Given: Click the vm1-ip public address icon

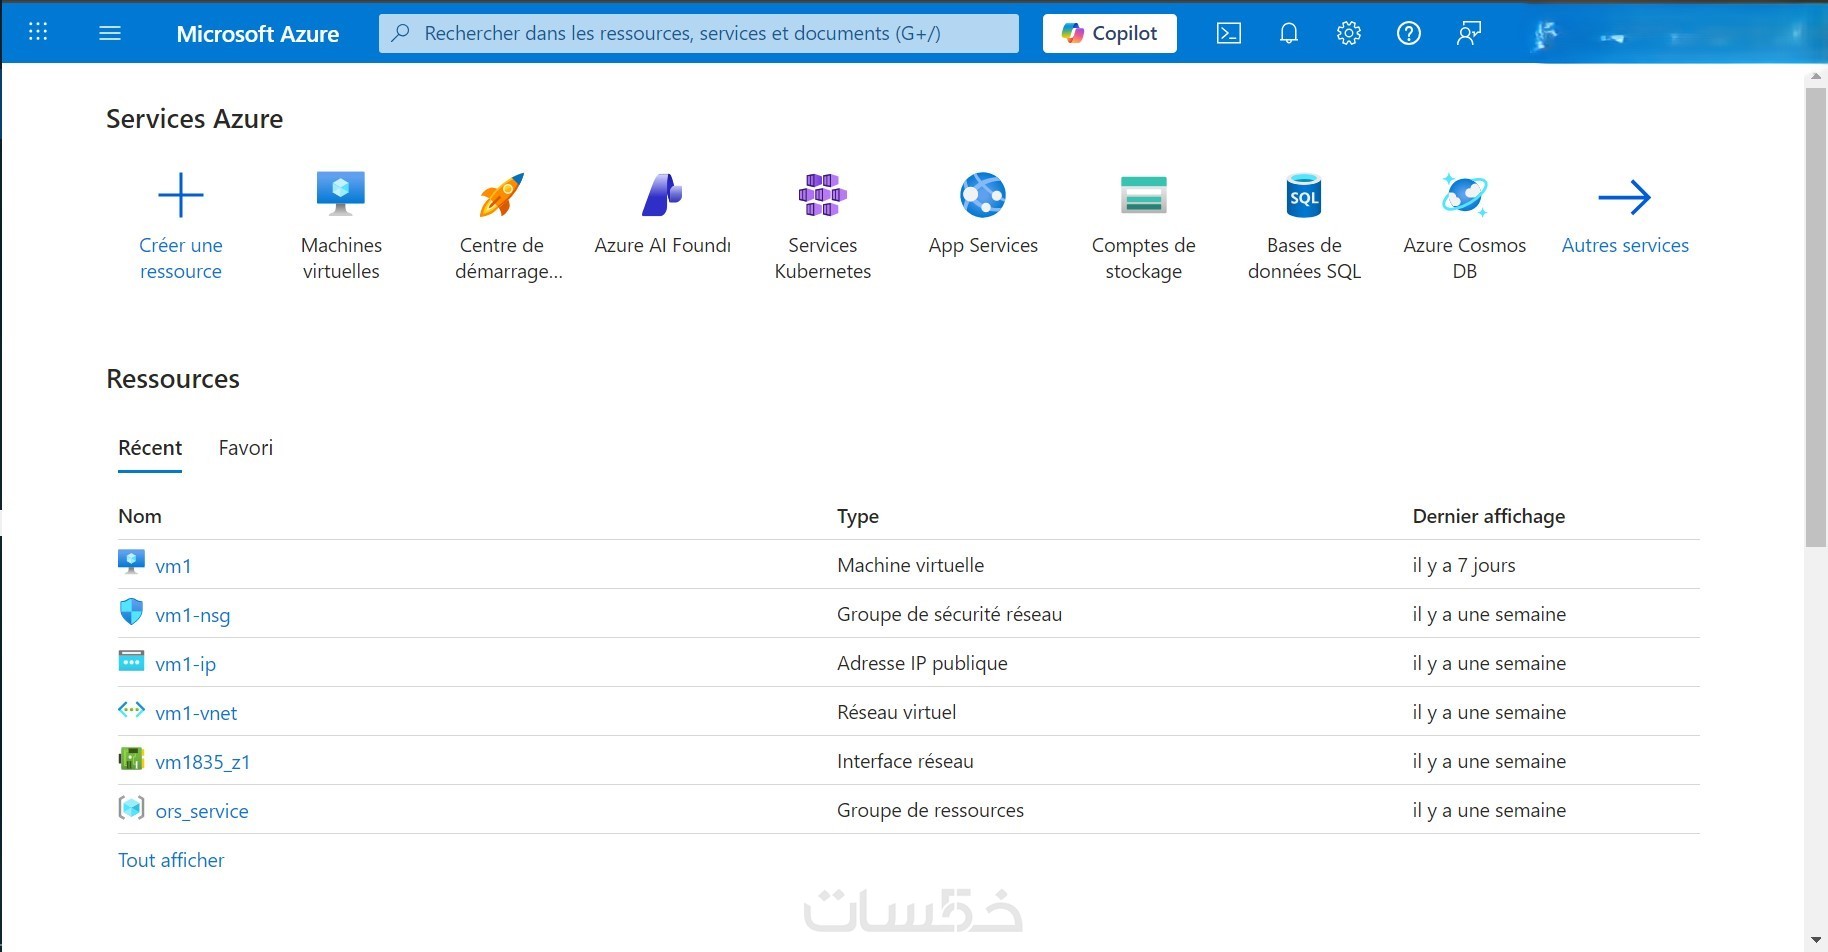Looking at the screenshot, I should (131, 661).
